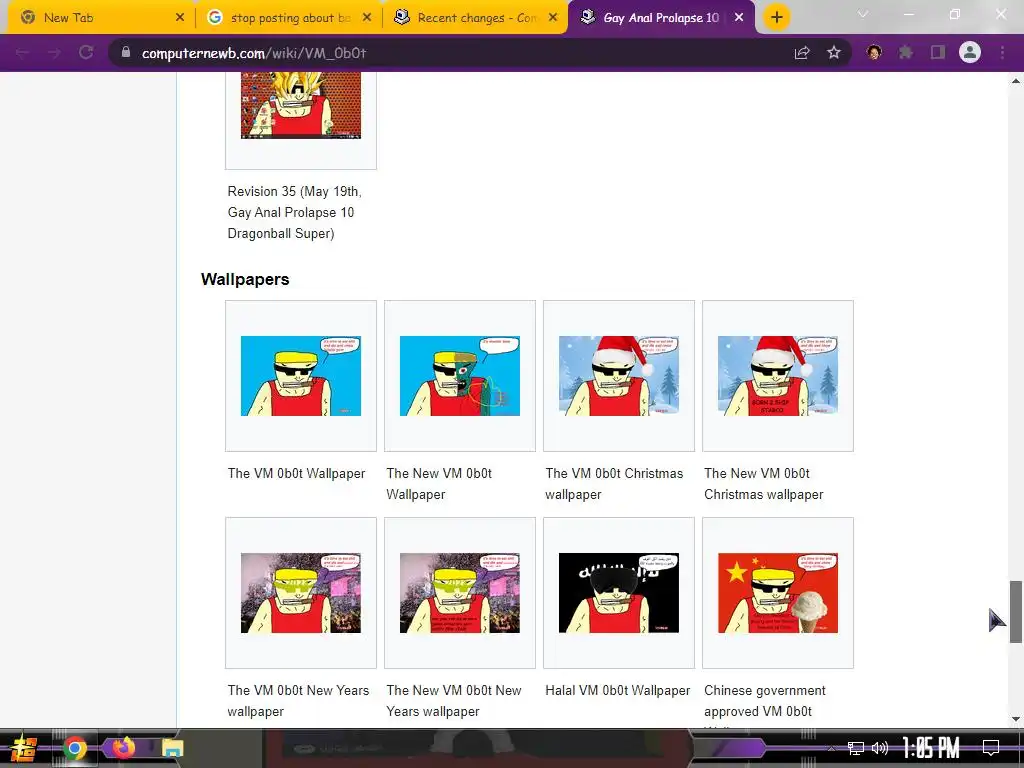The width and height of the screenshot is (1024, 768).
Task: Open the New VM 0b0t New Years thumbnail
Action: (460, 593)
